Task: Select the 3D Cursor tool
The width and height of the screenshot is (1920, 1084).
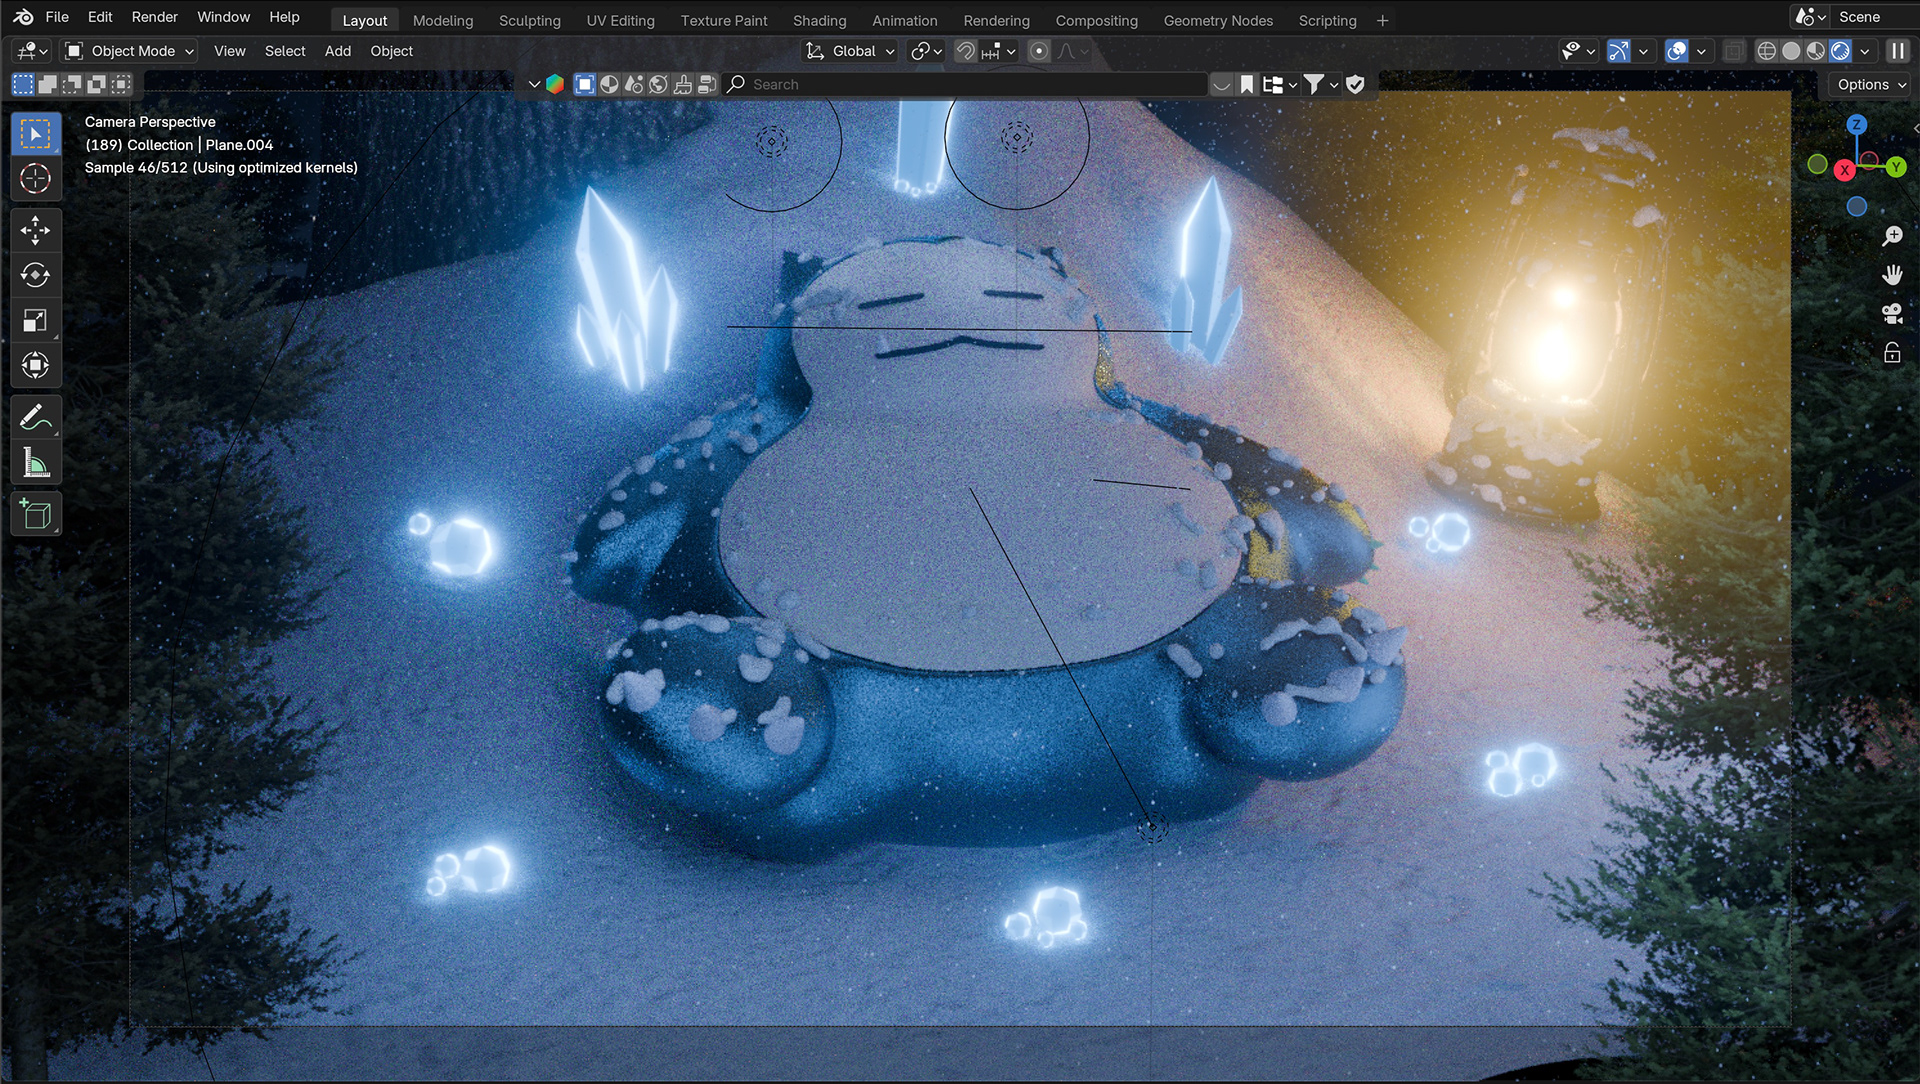Action: pos(35,178)
